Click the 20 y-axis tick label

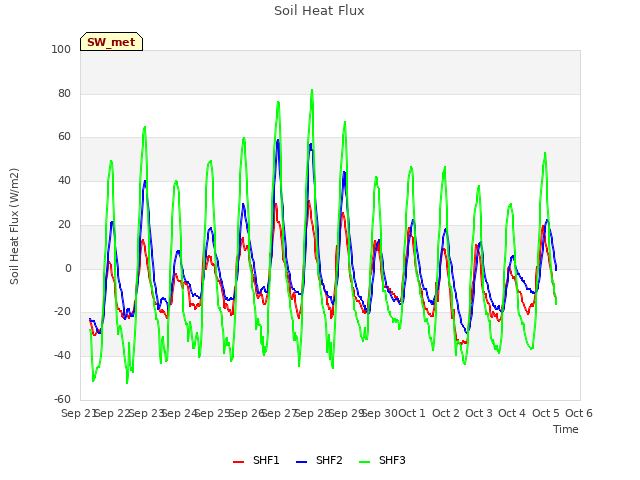pyautogui.click(x=64, y=224)
